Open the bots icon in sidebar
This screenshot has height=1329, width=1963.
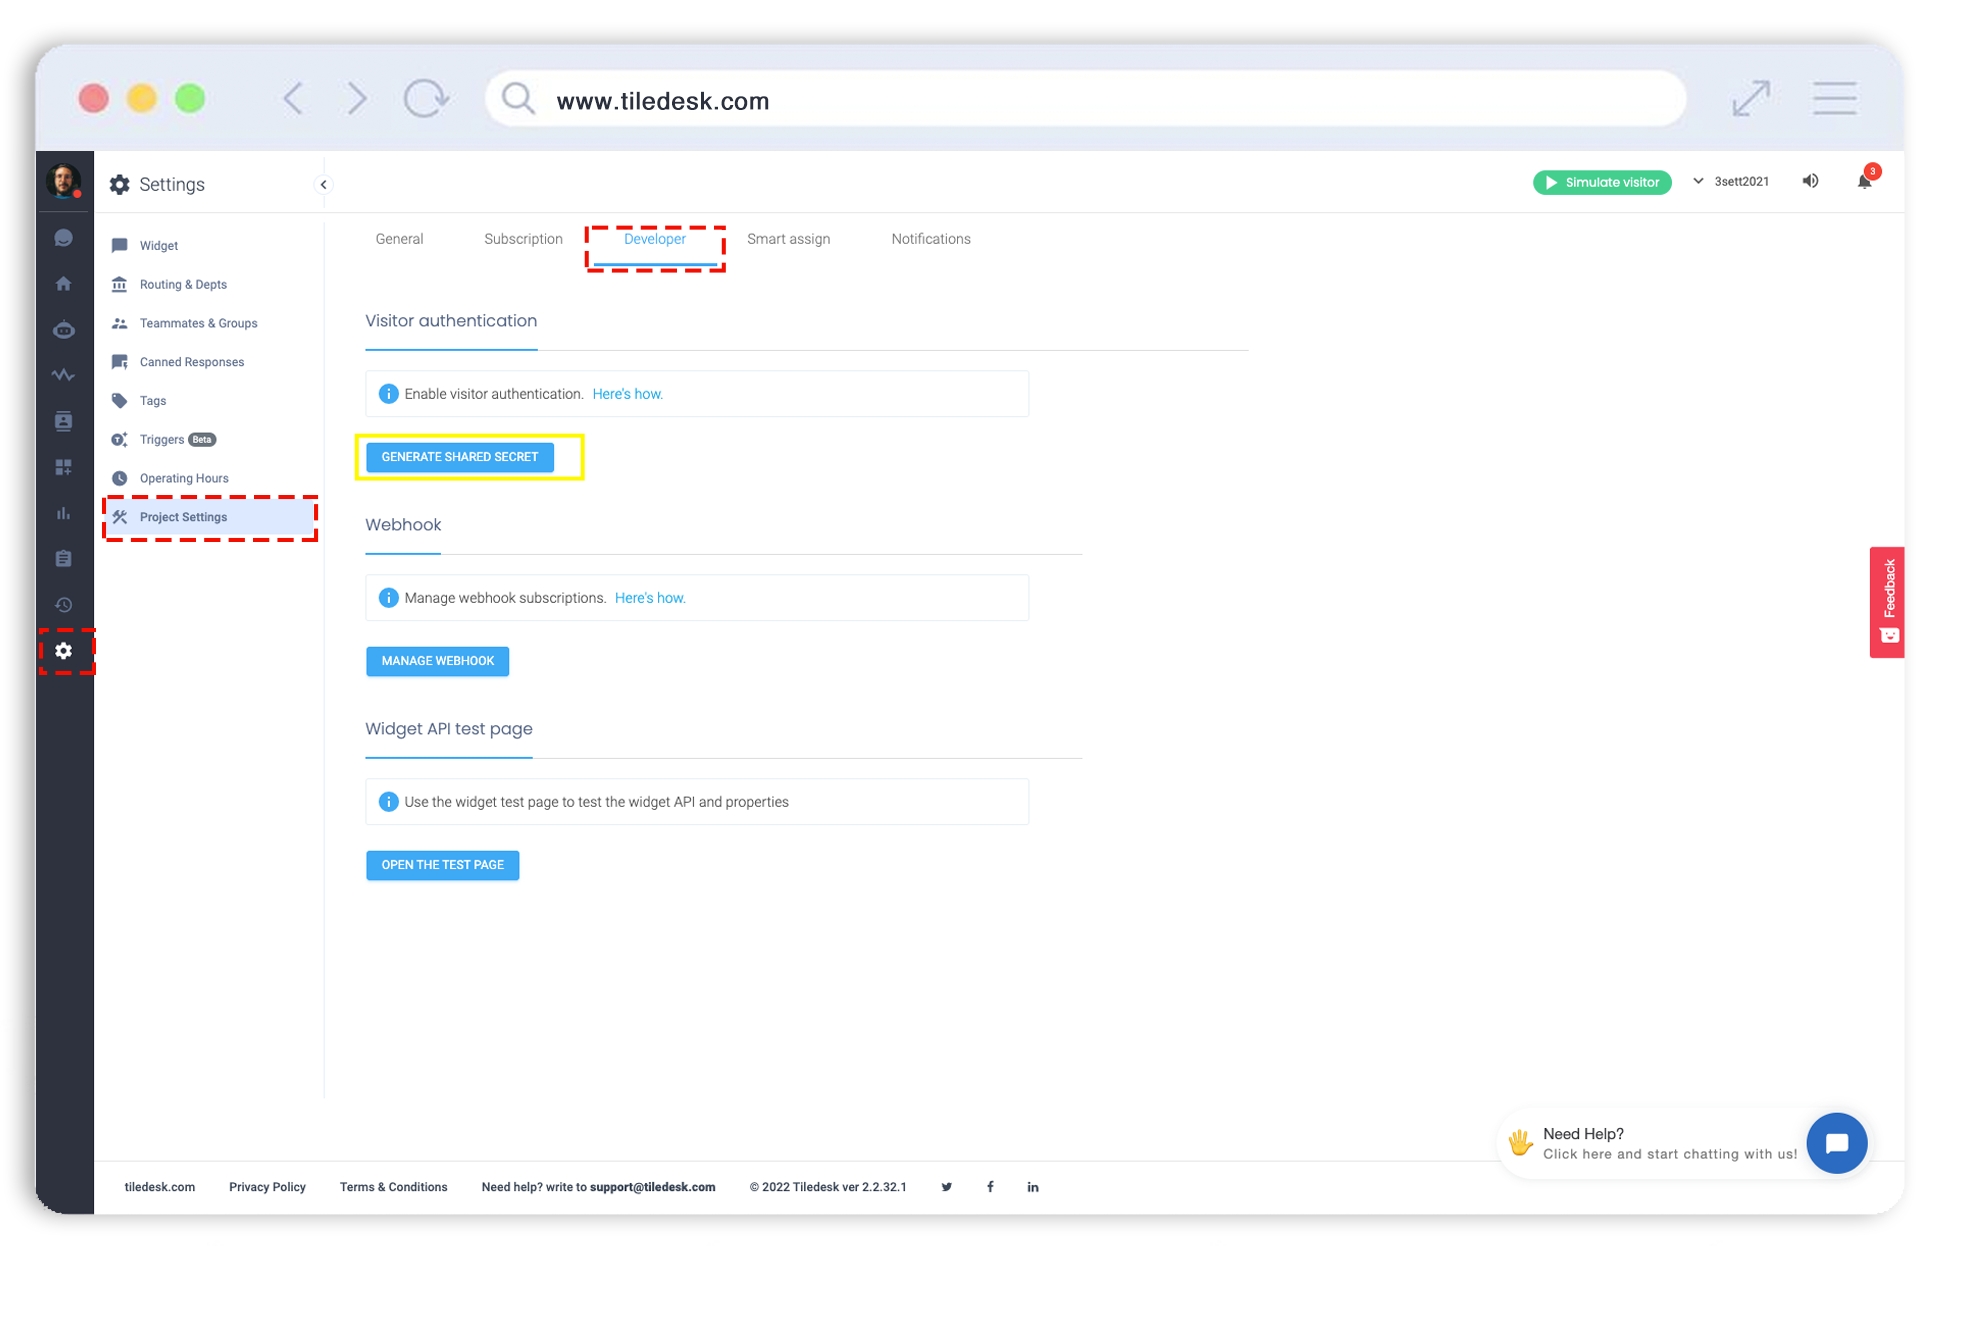(63, 329)
